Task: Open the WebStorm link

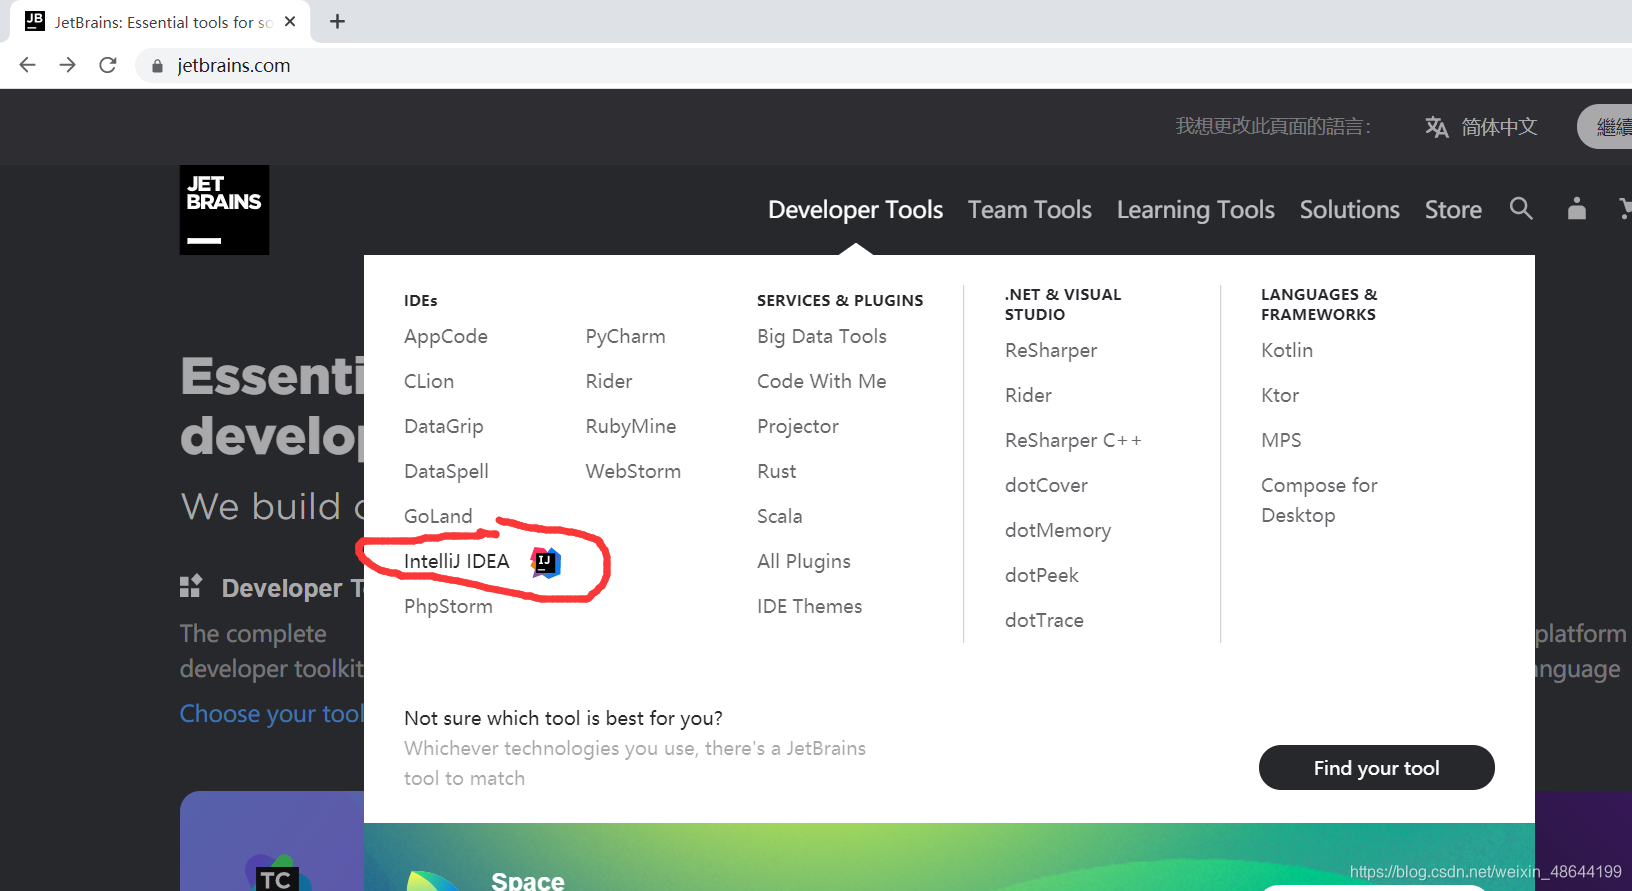Action: pos(633,472)
